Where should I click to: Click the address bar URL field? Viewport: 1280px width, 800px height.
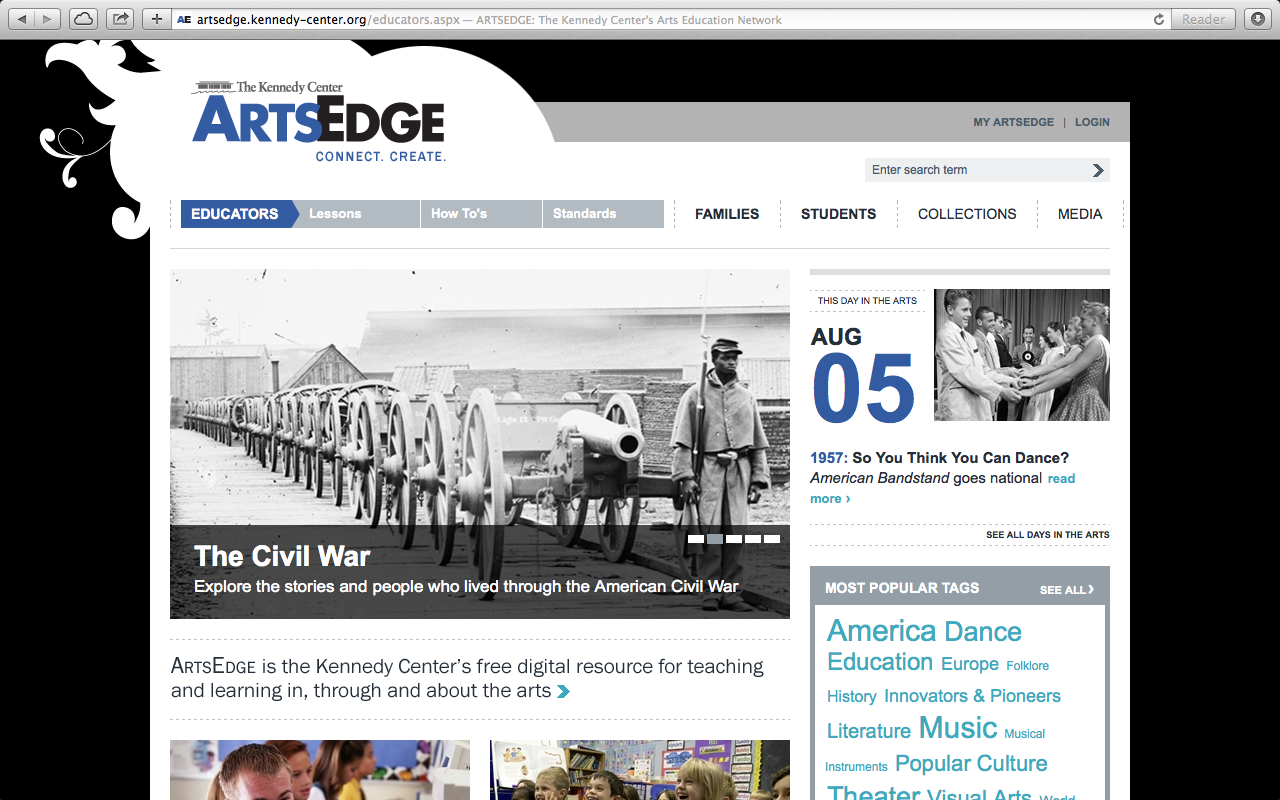[660, 19]
